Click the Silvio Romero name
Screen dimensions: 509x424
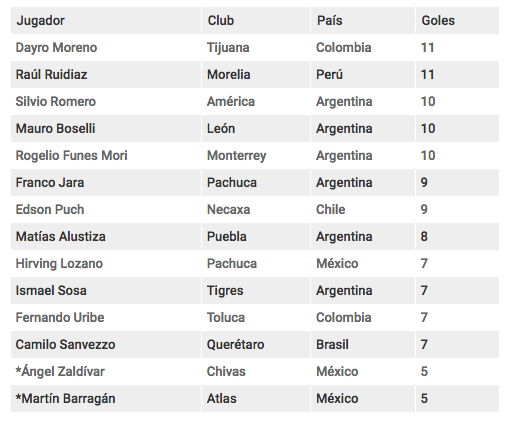click(56, 102)
